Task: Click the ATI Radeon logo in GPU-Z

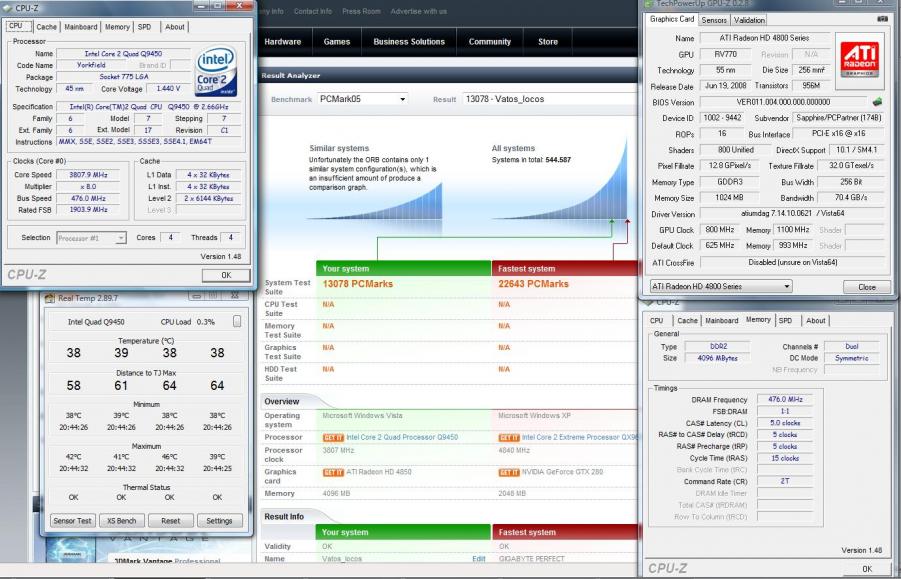Action: [x=860, y=59]
